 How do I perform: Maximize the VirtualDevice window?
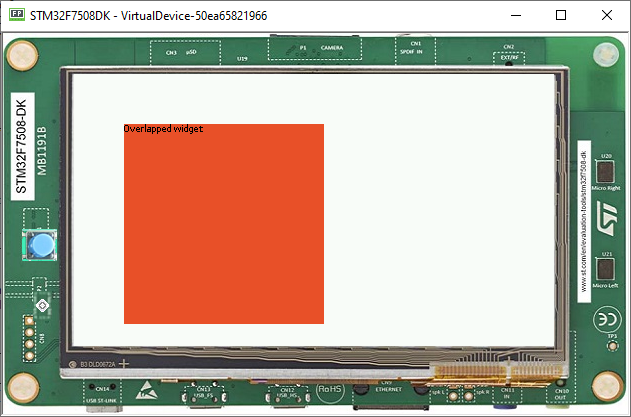(x=561, y=15)
